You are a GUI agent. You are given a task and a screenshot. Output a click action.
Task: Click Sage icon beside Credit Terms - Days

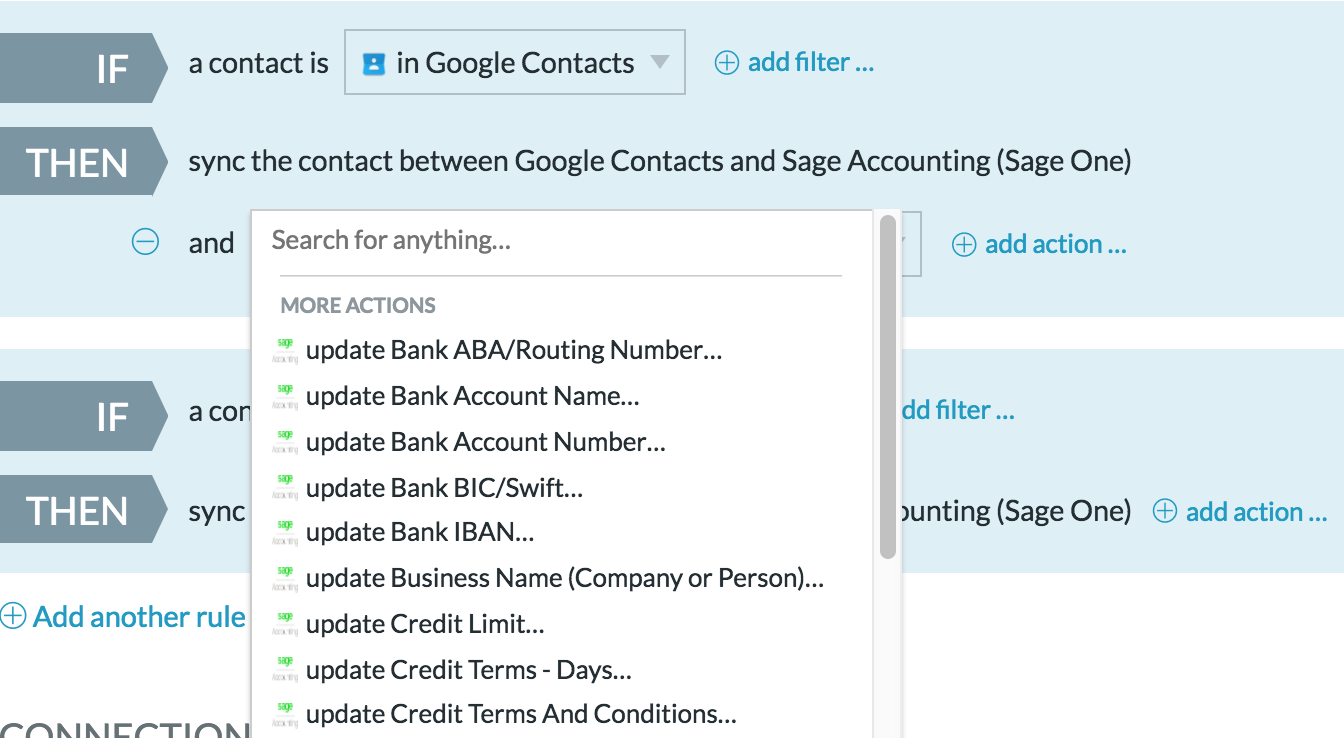(x=285, y=671)
